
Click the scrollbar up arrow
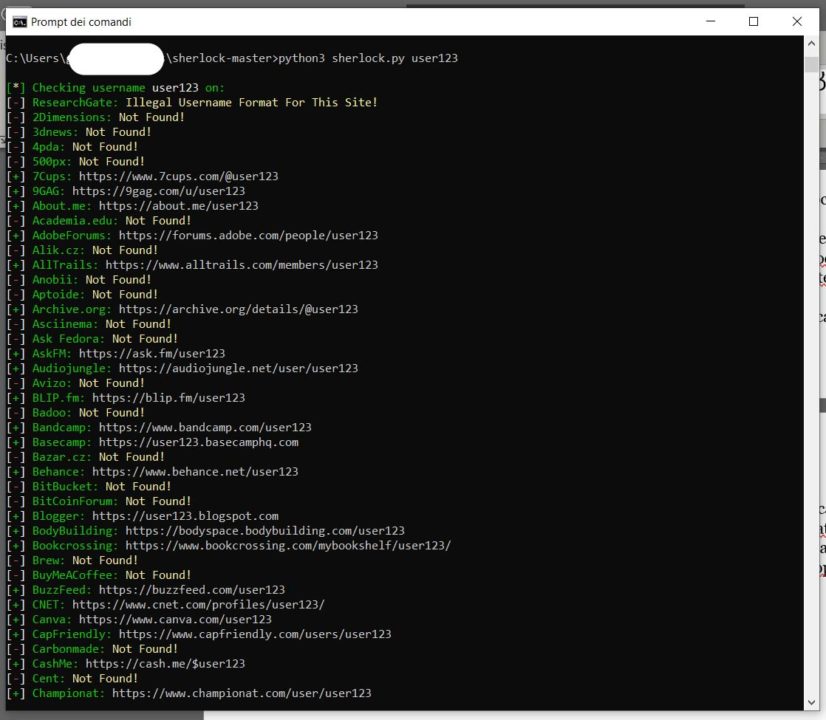[810, 42]
